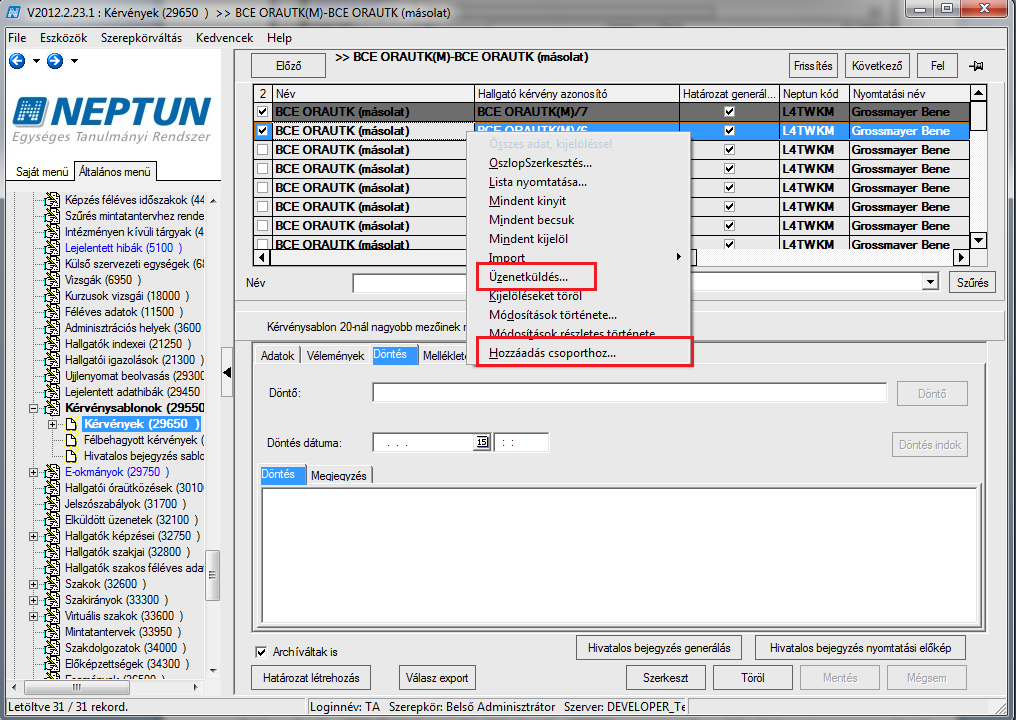Check the third BCE ORAUTK (másolat) row
This screenshot has height=720, width=1016.
click(x=262, y=150)
